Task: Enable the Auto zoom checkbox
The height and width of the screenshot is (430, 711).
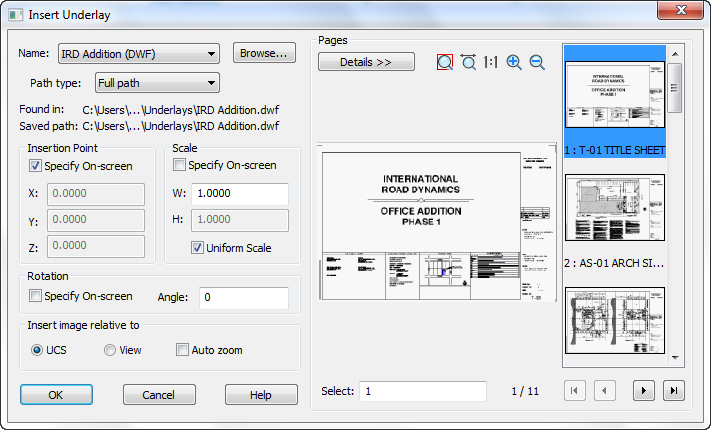Action: [182, 350]
